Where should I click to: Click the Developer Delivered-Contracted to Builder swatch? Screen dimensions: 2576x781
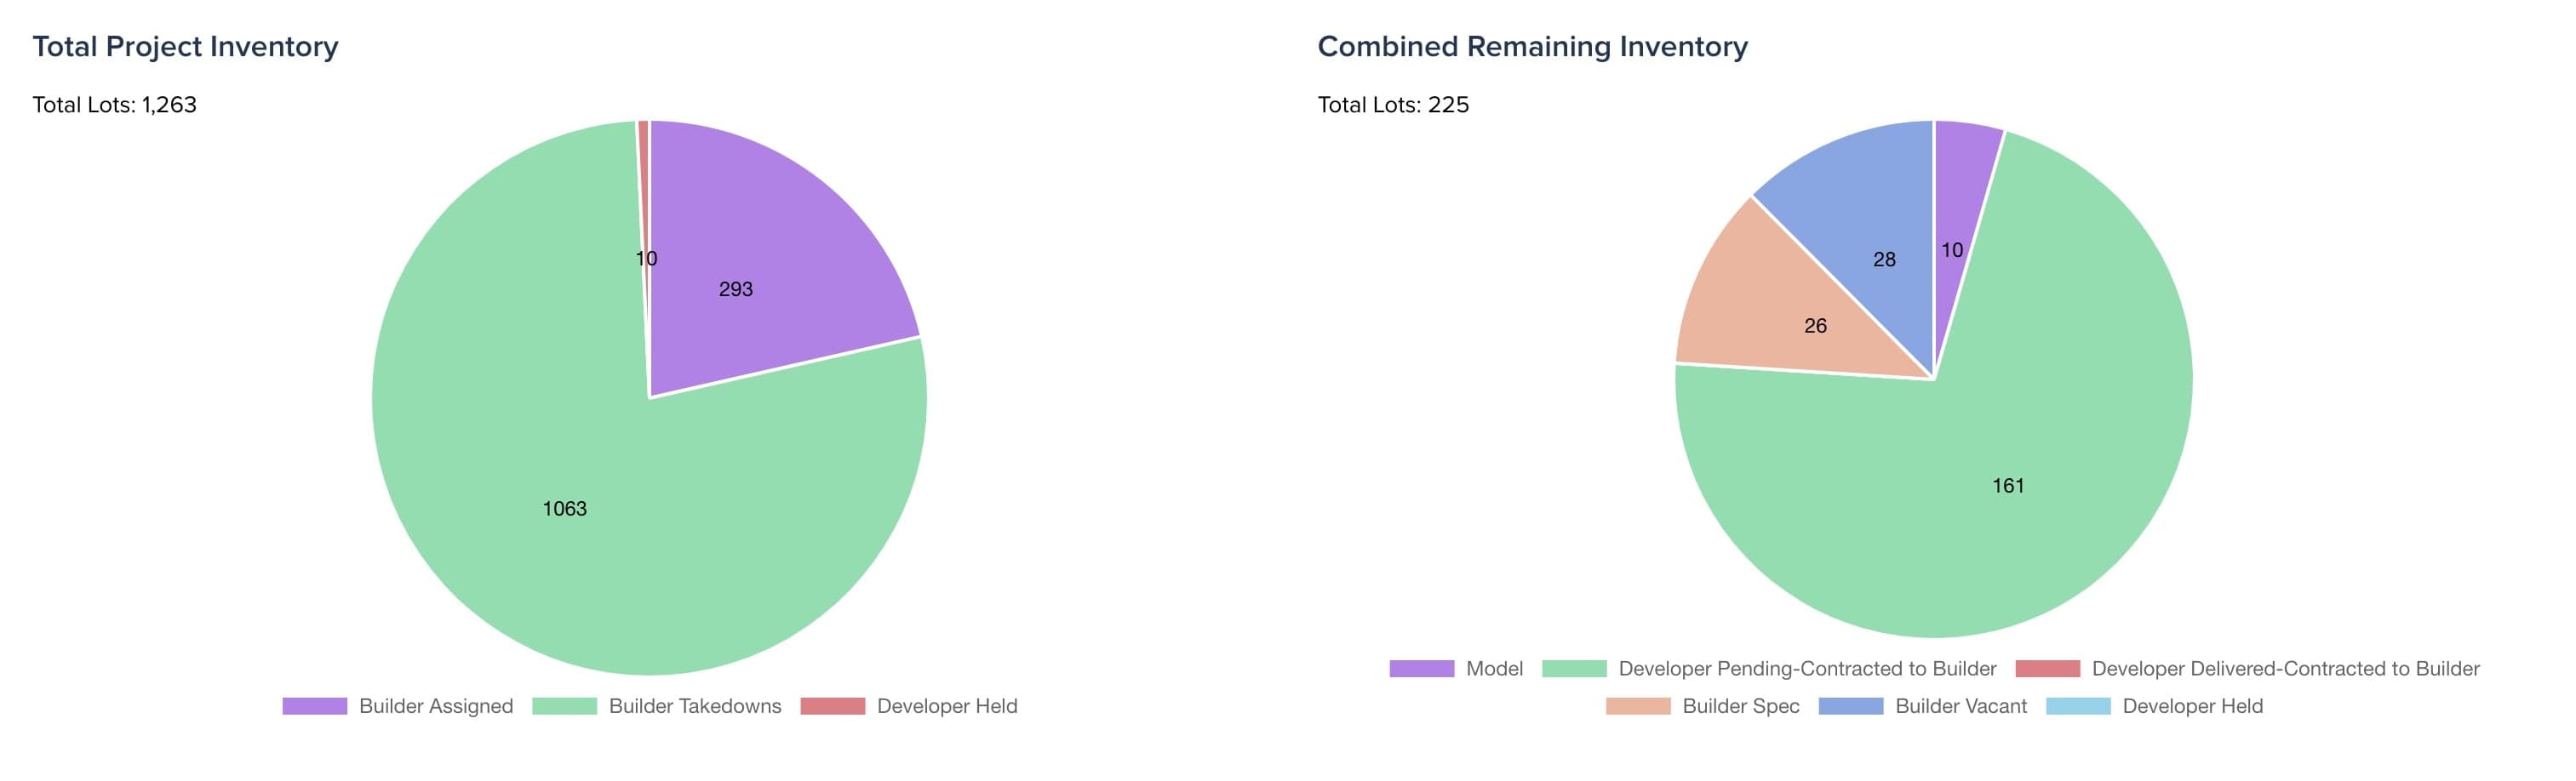(2047, 669)
